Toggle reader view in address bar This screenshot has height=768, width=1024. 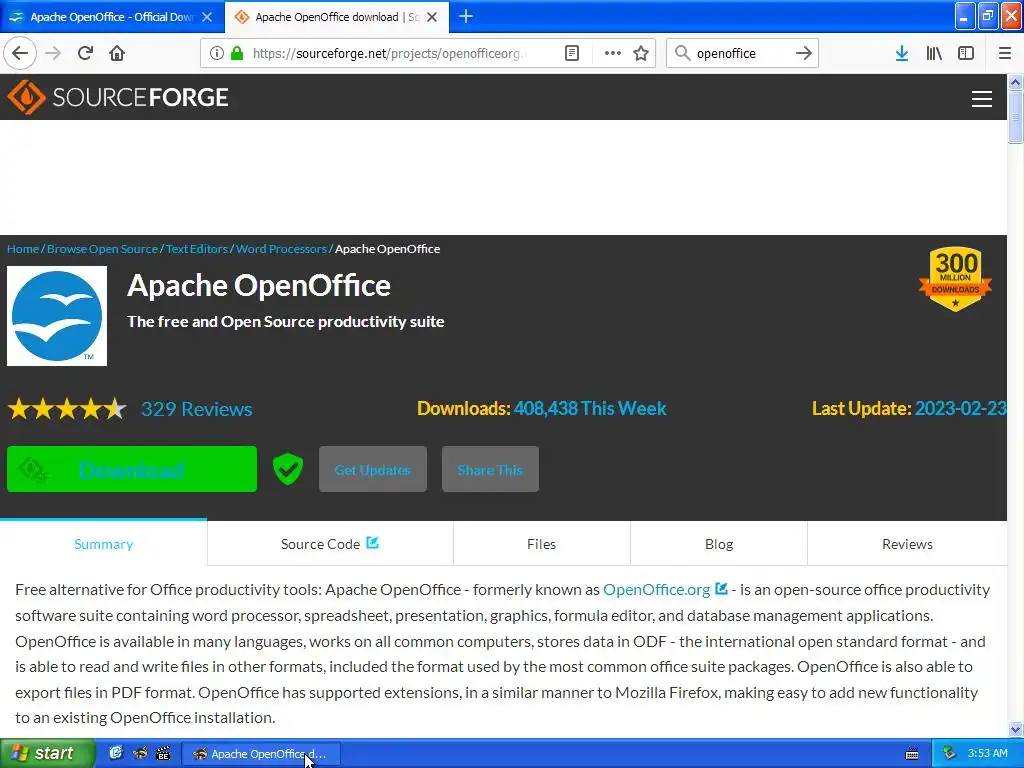[x=571, y=53]
